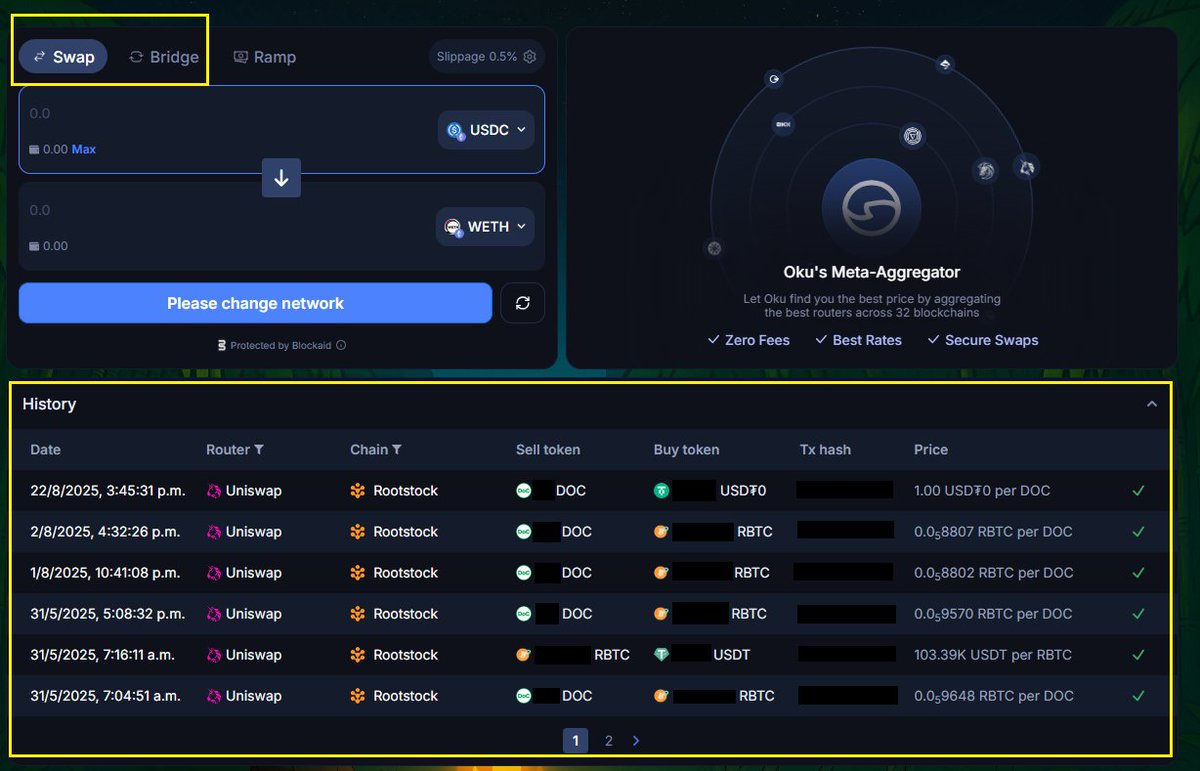This screenshot has height=771, width=1200.
Task: Click the Zero Fees label
Action: 748,340
